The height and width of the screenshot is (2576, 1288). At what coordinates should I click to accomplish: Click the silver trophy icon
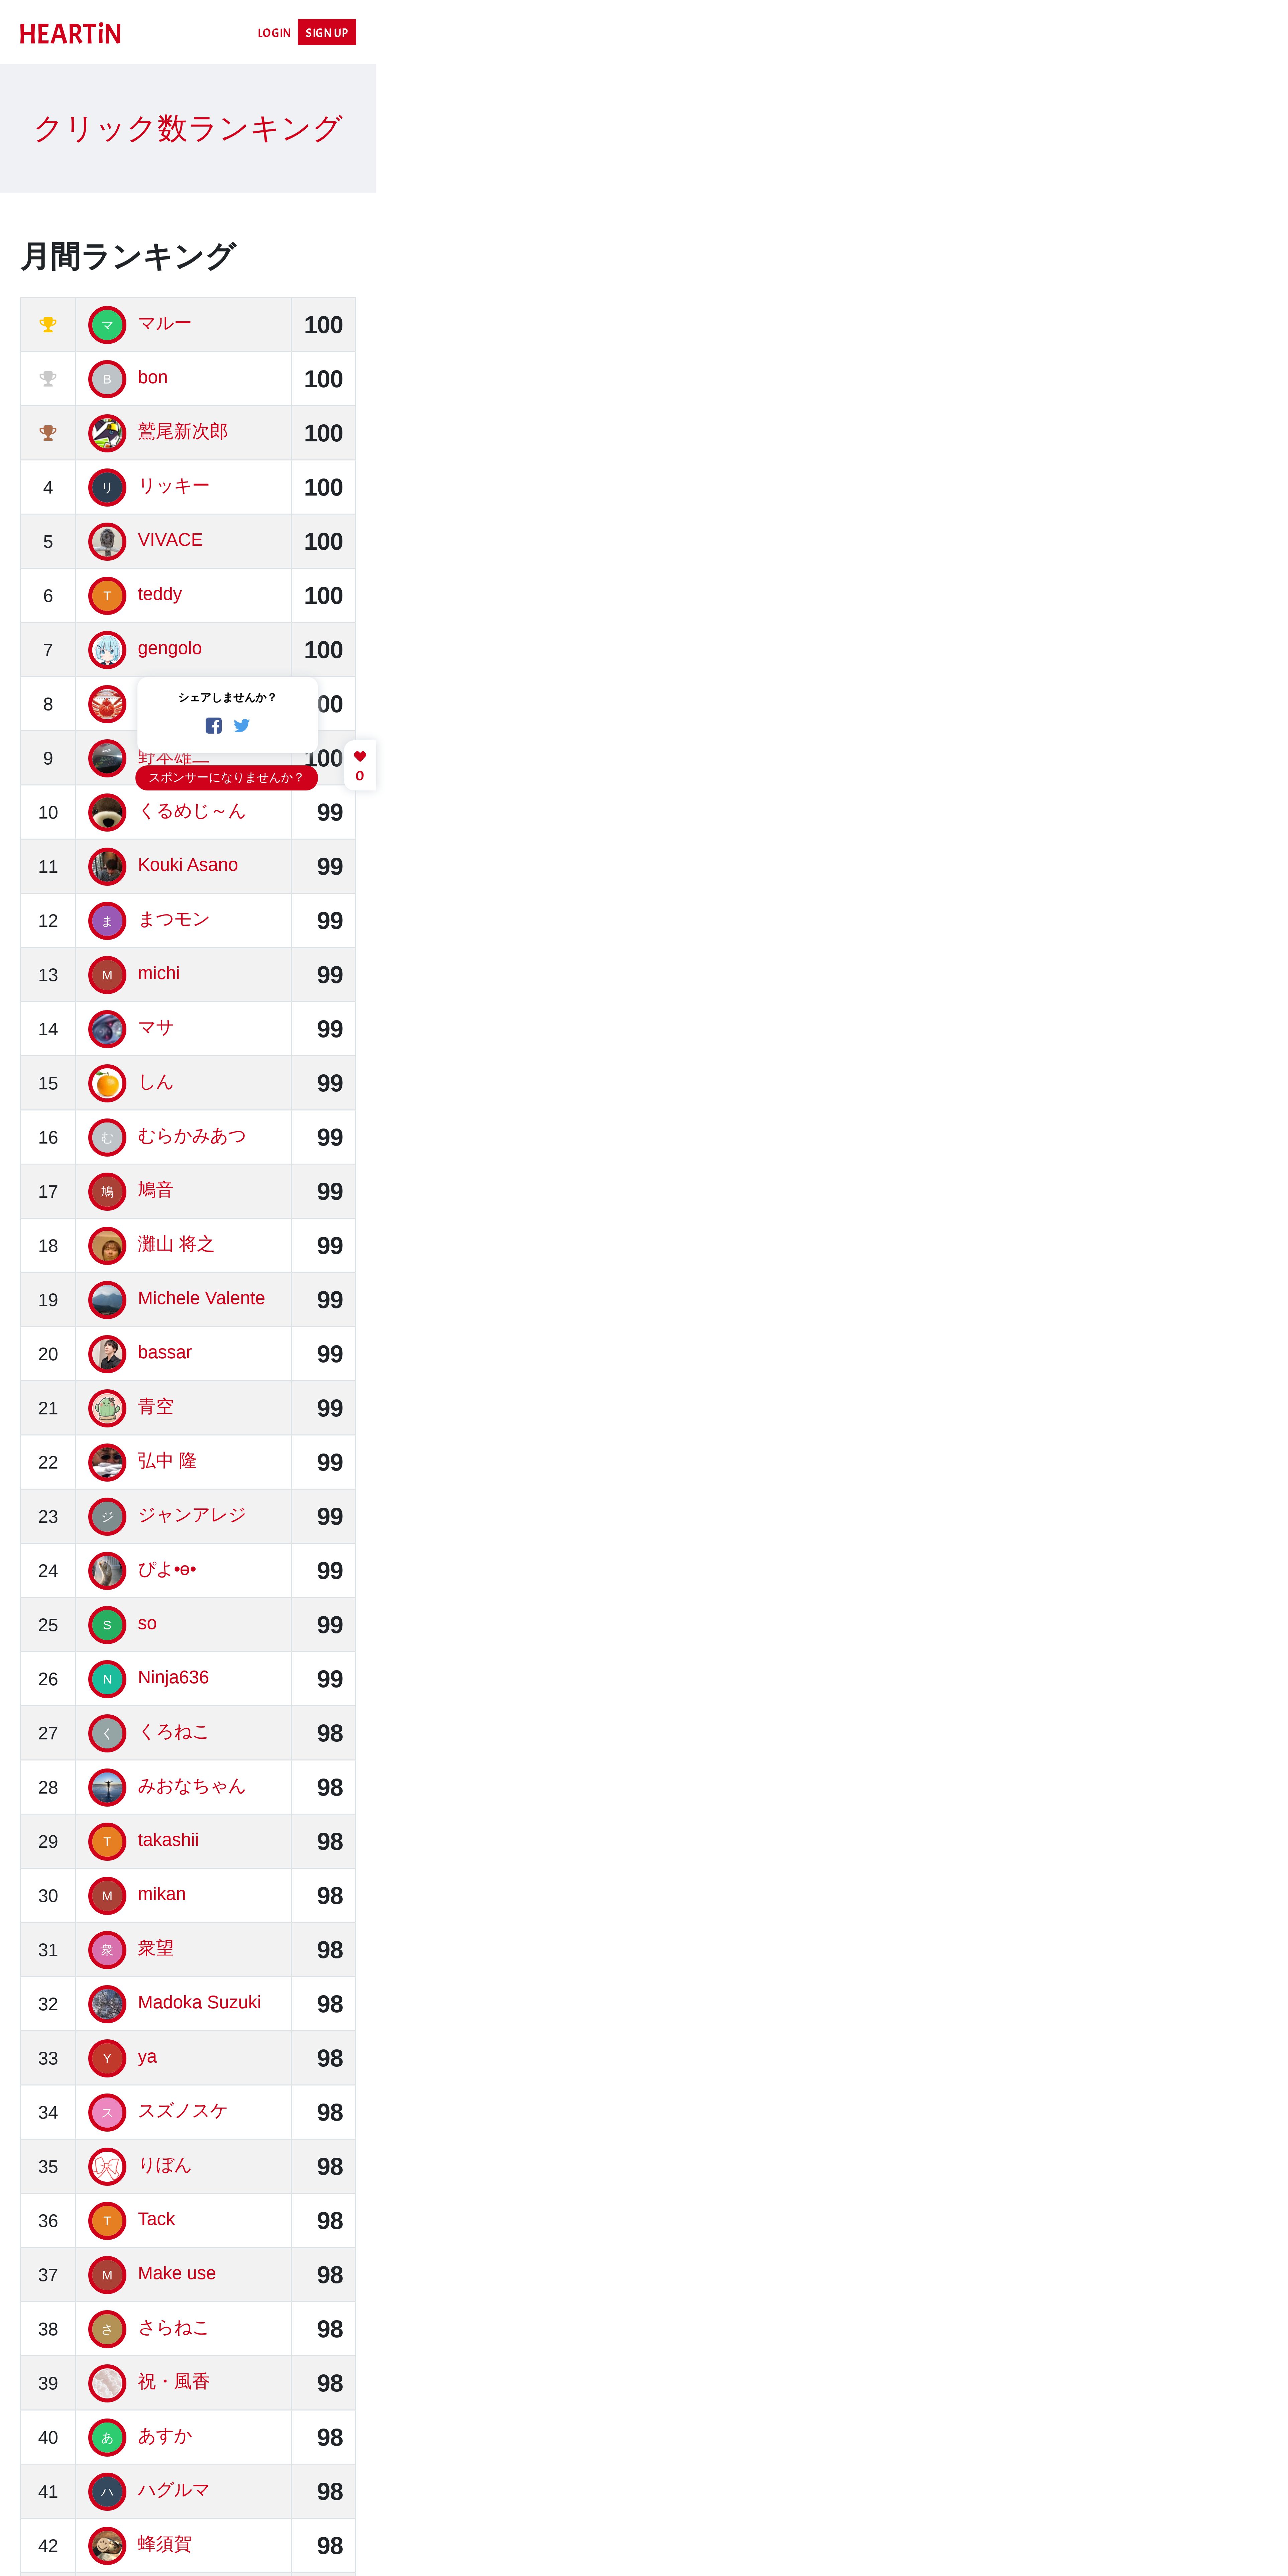point(48,378)
